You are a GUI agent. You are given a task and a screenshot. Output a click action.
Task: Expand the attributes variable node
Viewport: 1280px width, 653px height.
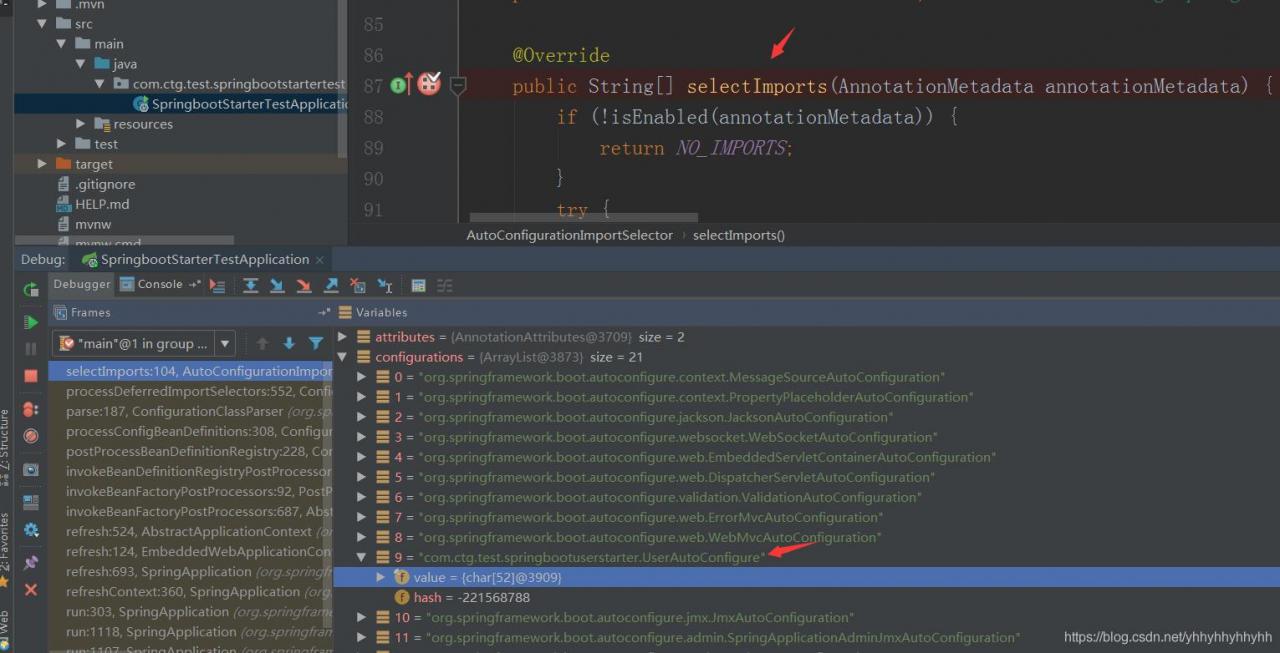click(343, 337)
